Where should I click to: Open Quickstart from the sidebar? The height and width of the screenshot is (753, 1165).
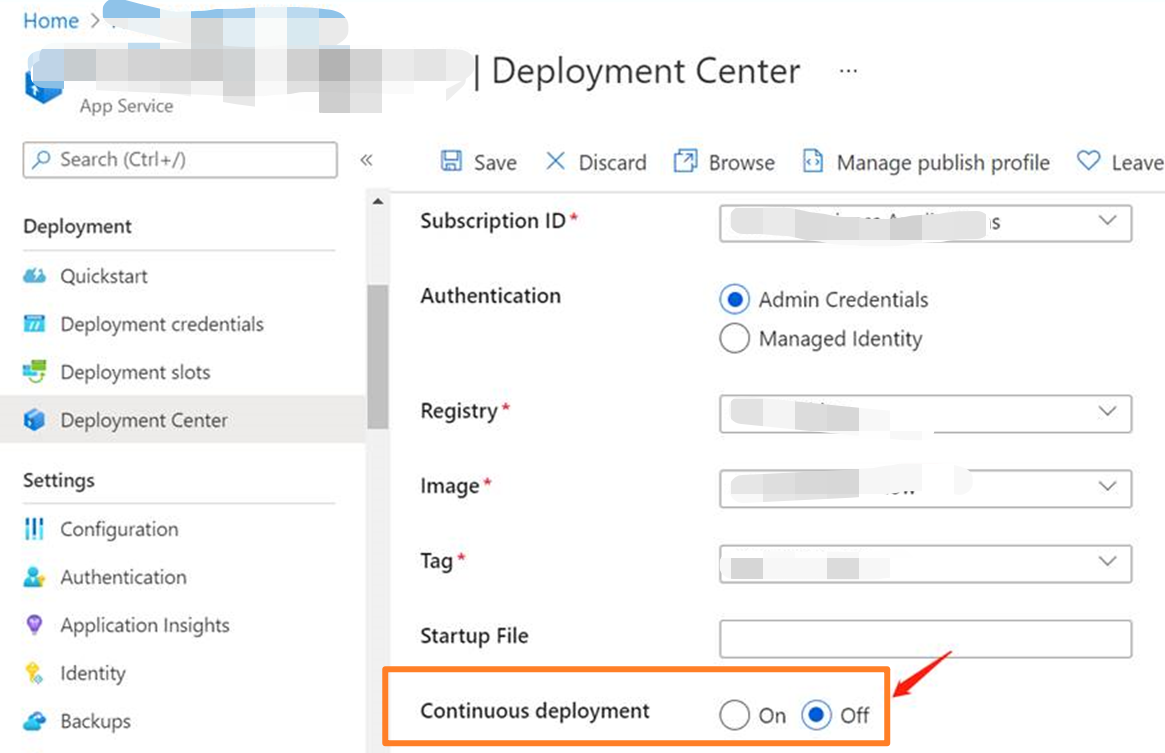click(x=104, y=276)
